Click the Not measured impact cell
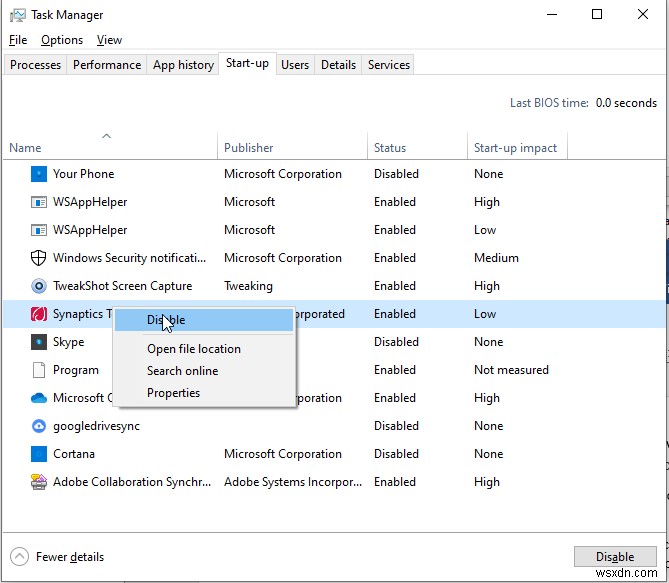Image resolution: width=669 pixels, height=583 pixels. pos(511,370)
